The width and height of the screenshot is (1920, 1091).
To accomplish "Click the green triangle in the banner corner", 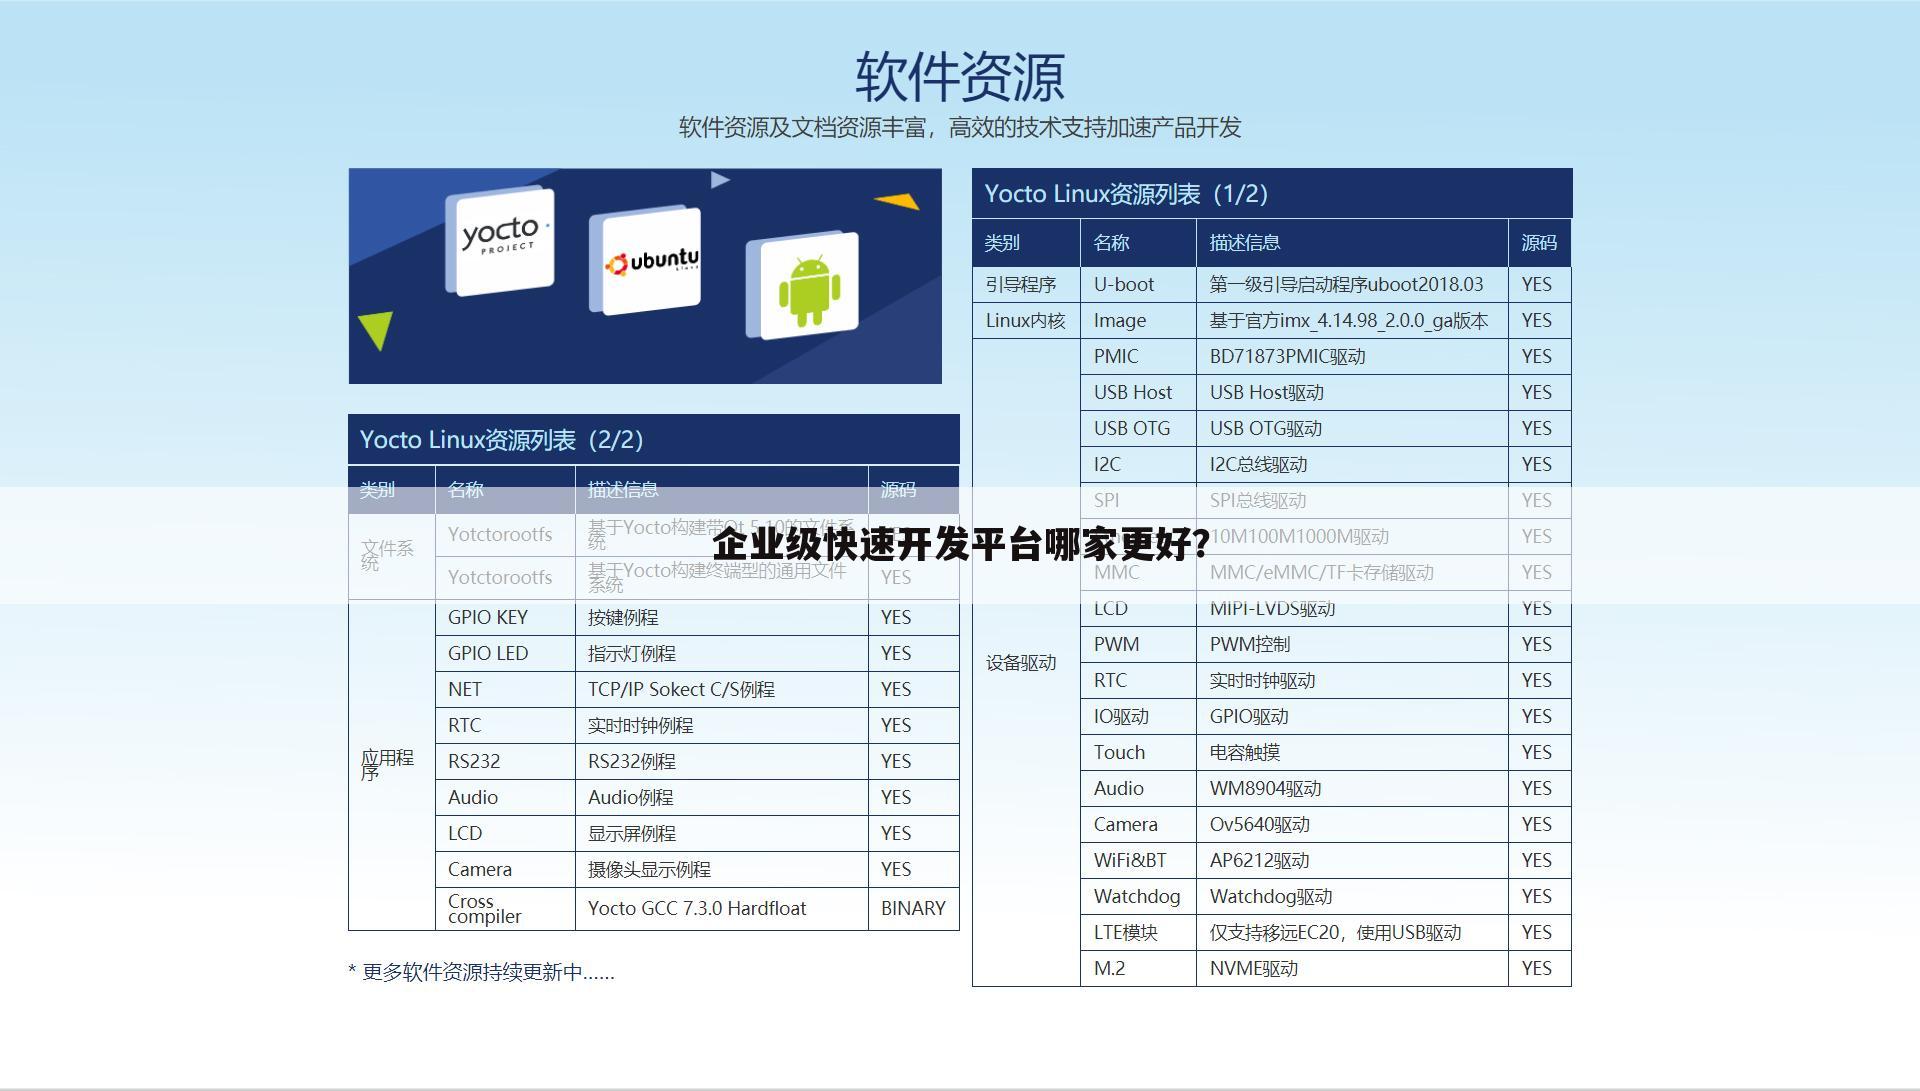I will [377, 325].
